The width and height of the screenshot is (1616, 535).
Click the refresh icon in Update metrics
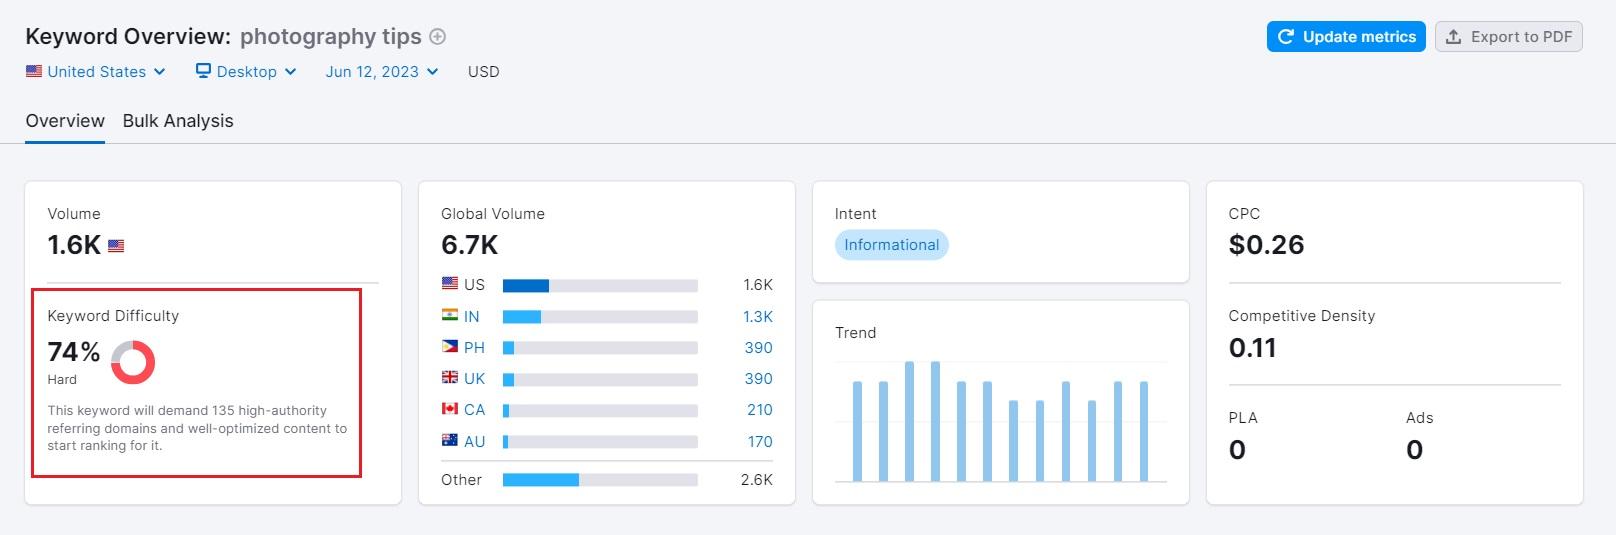tap(1286, 37)
